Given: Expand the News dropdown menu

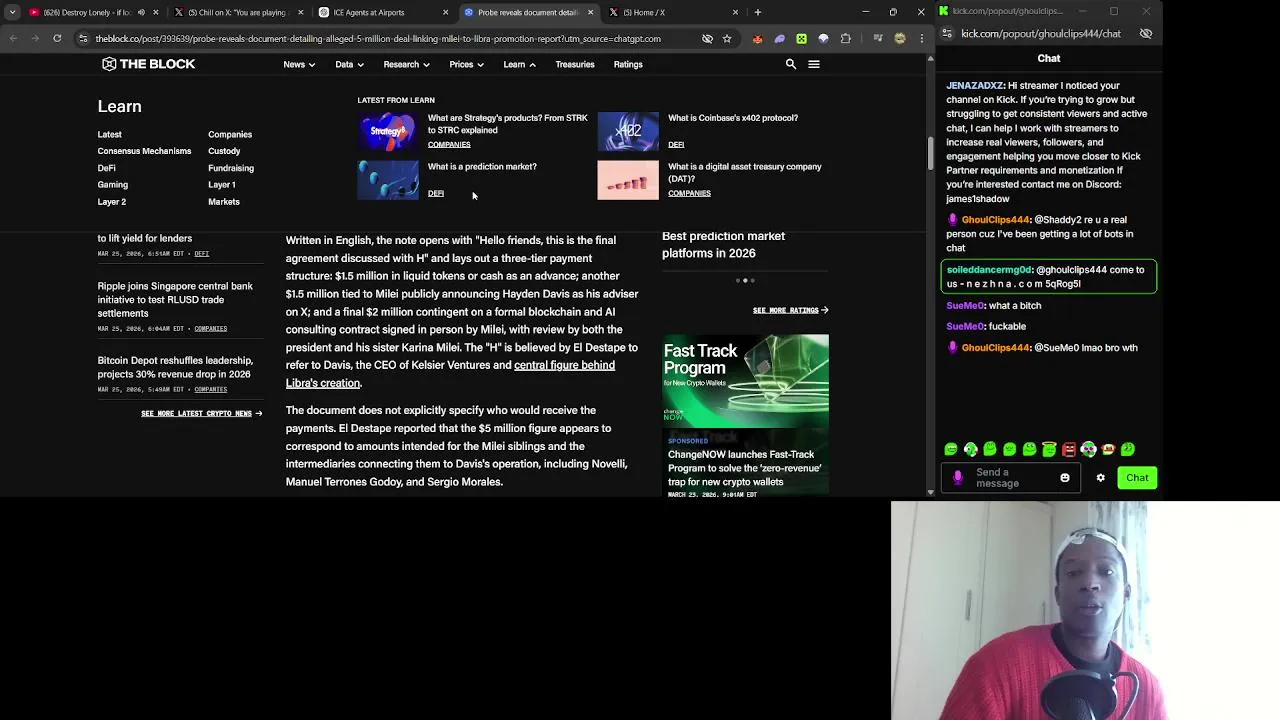Looking at the screenshot, I should (299, 64).
